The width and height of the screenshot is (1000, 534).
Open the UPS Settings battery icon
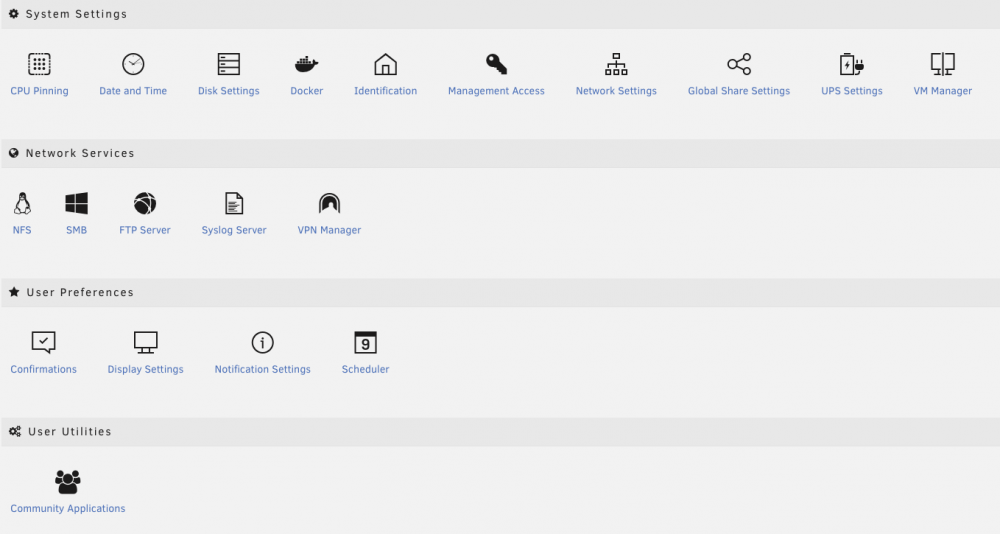851,64
